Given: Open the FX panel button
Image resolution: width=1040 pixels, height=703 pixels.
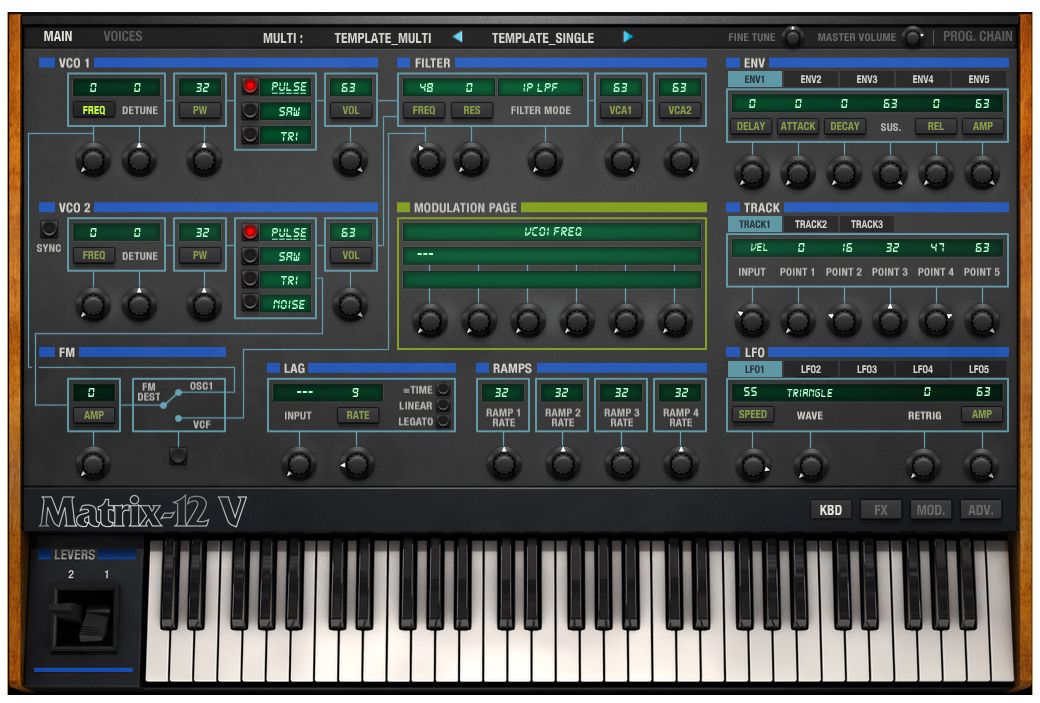Looking at the screenshot, I should coord(880,510).
